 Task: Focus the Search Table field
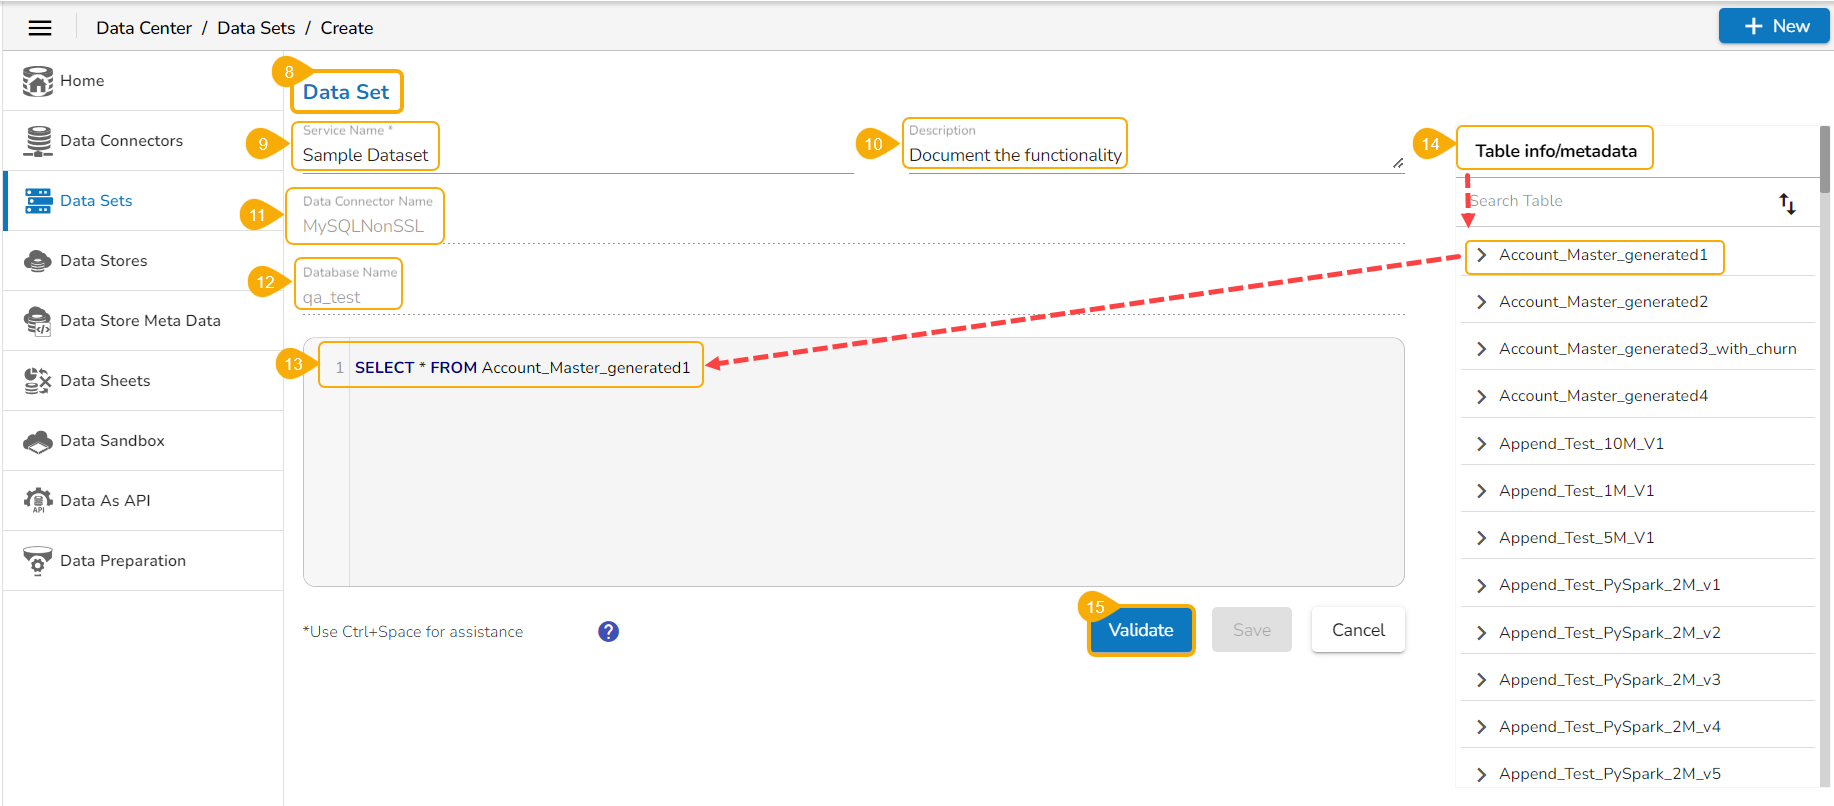coord(1615,201)
